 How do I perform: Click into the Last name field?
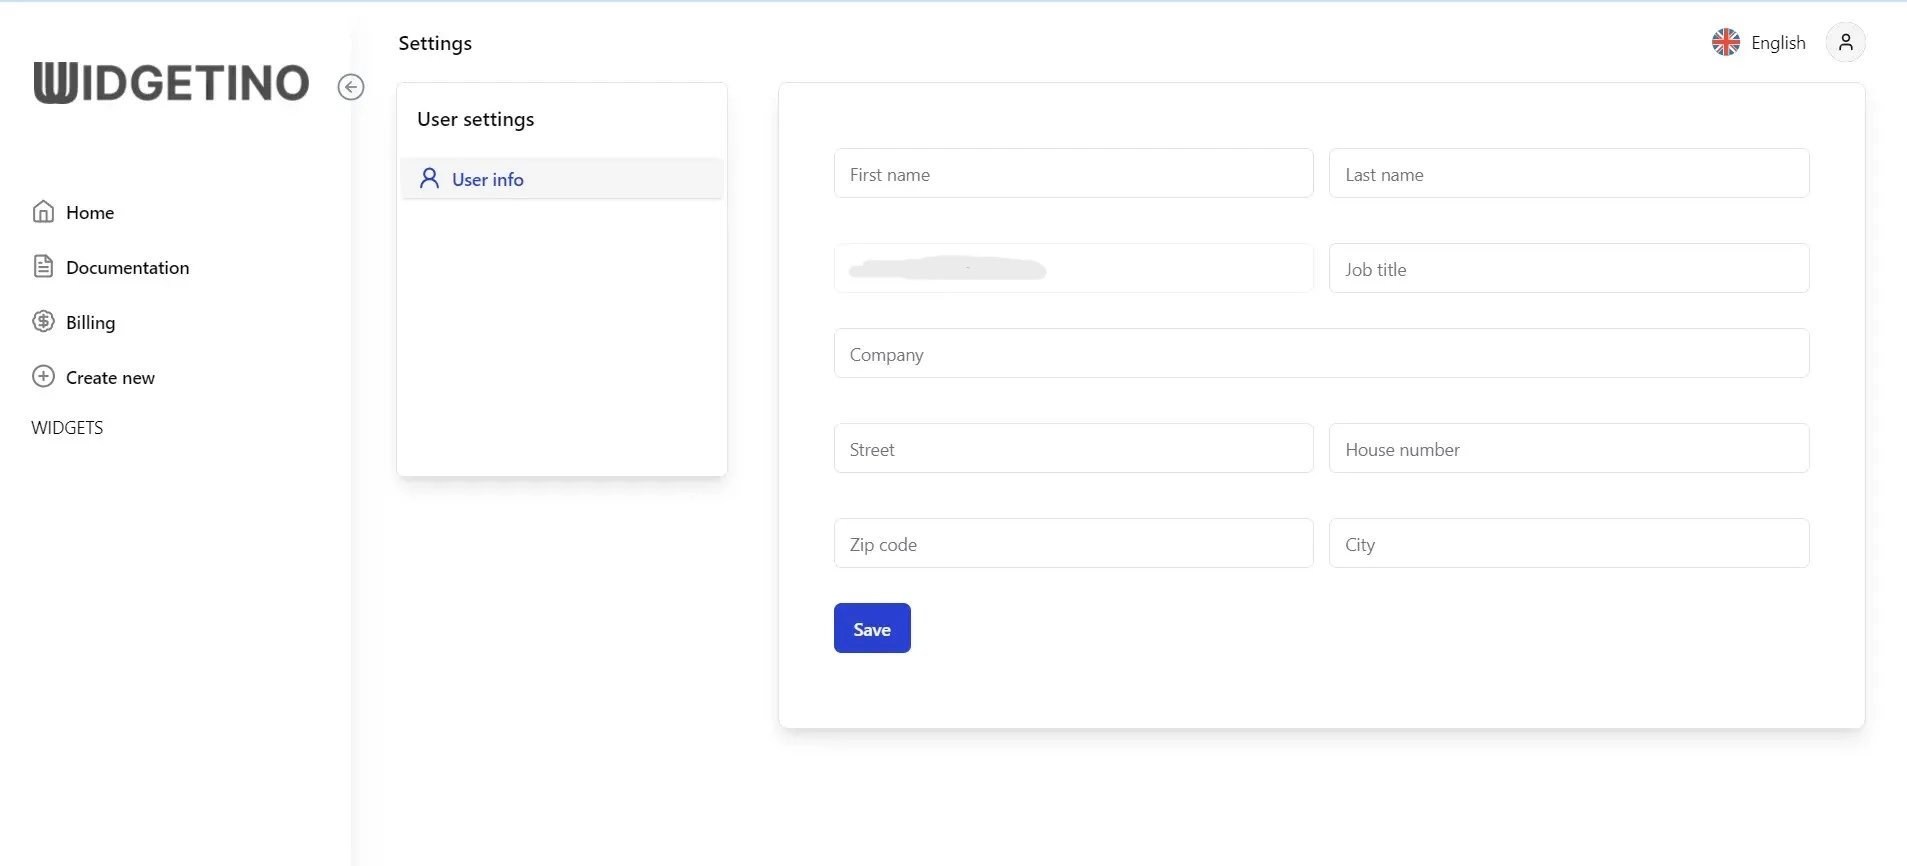click(1568, 174)
